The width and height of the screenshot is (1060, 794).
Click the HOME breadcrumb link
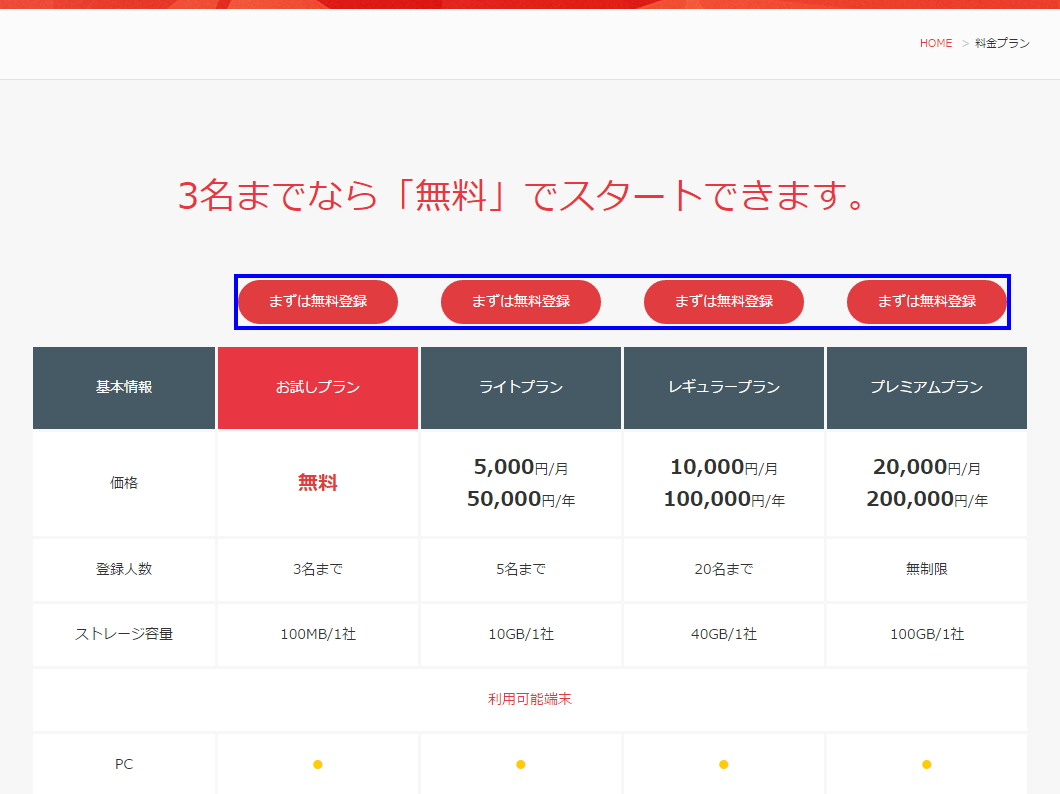pyautogui.click(x=936, y=43)
